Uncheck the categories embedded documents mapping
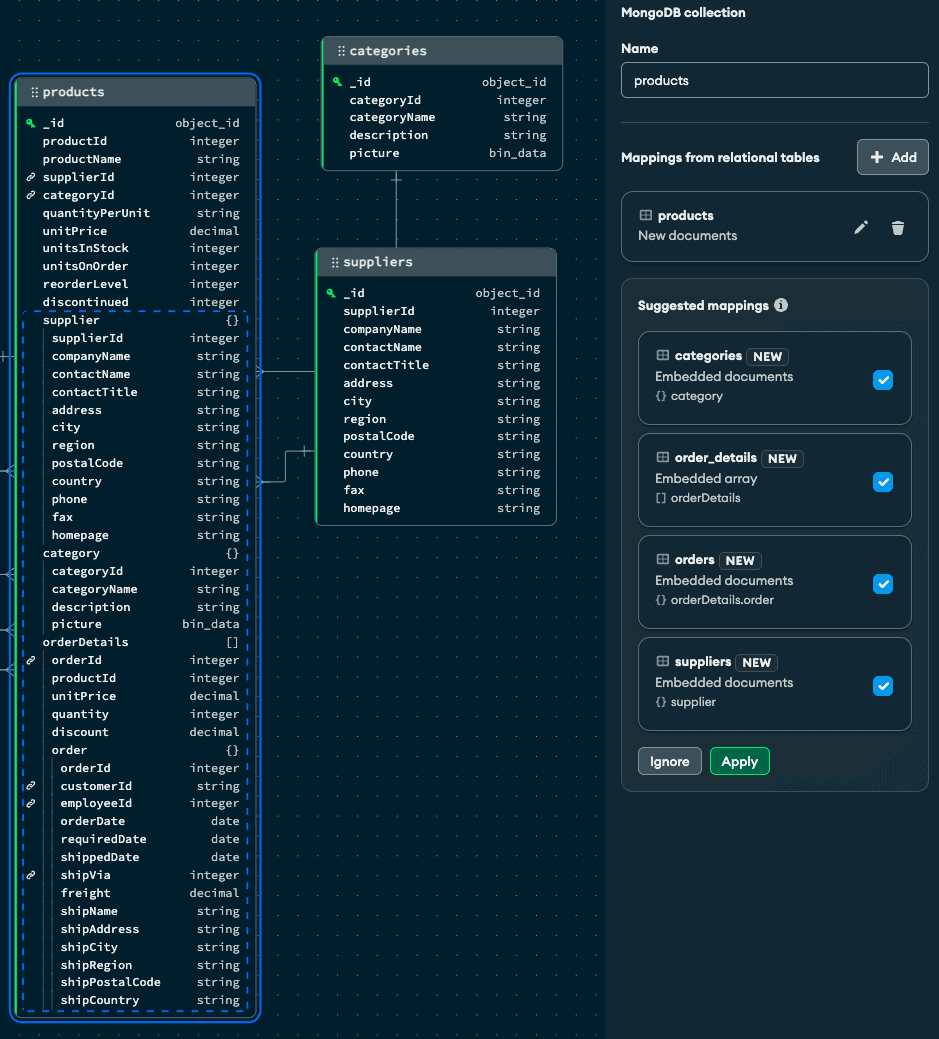Viewport: 939px width, 1039px height. 883,379
